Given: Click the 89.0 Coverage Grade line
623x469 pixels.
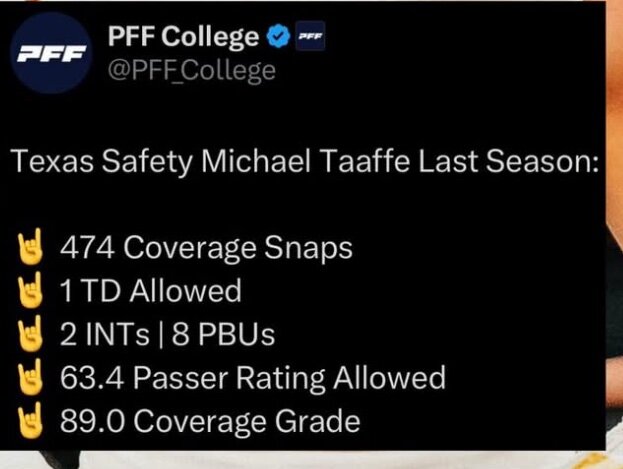Looking at the screenshot, I should [210, 421].
